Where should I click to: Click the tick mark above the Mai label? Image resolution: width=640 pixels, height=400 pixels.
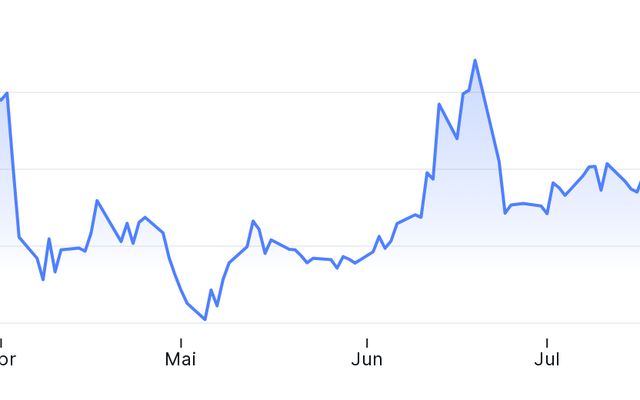[181, 342]
